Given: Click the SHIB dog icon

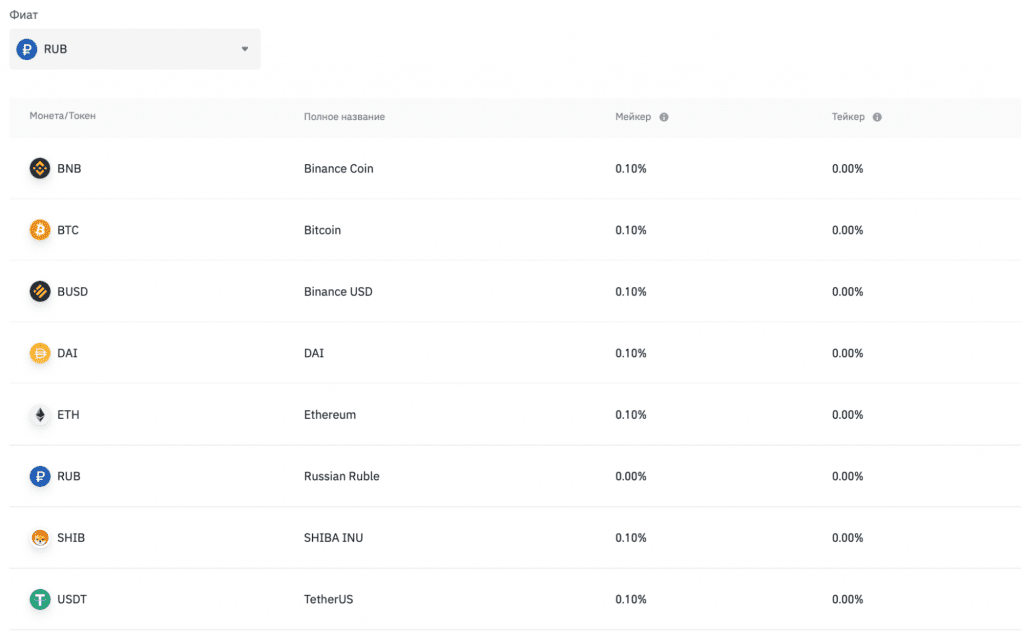Looking at the screenshot, I should [x=40, y=538].
